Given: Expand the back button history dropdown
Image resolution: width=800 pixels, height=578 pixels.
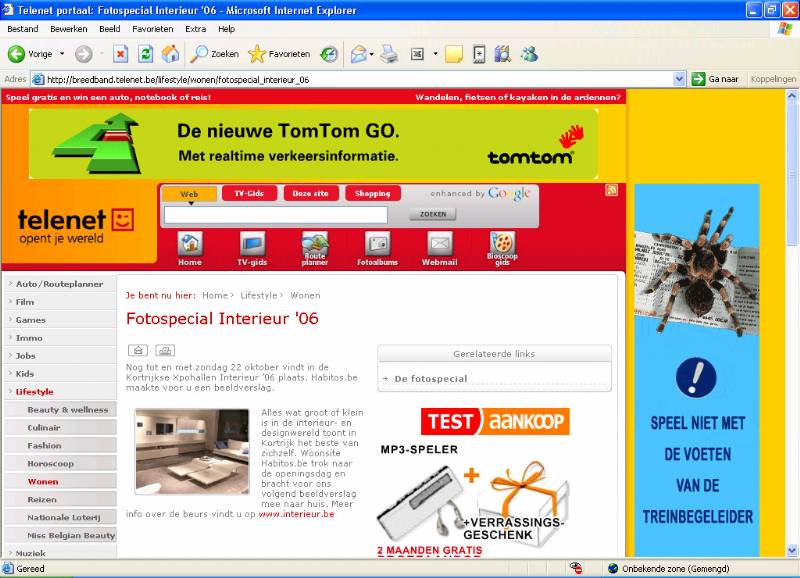Looking at the screenshot, I should (62, 54).
